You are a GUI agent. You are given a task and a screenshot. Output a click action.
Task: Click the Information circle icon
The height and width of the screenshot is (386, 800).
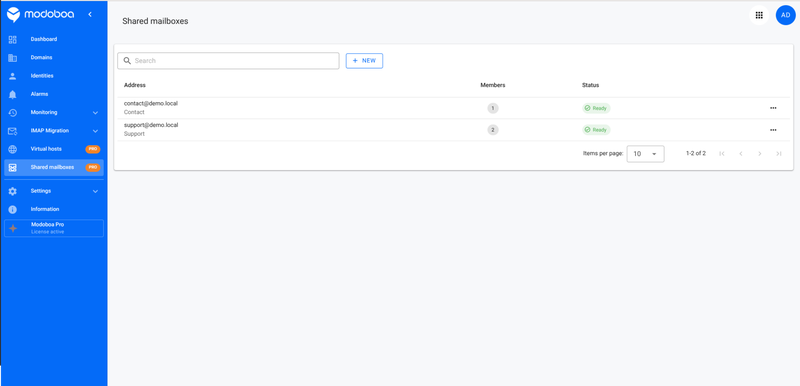[13, 210]
